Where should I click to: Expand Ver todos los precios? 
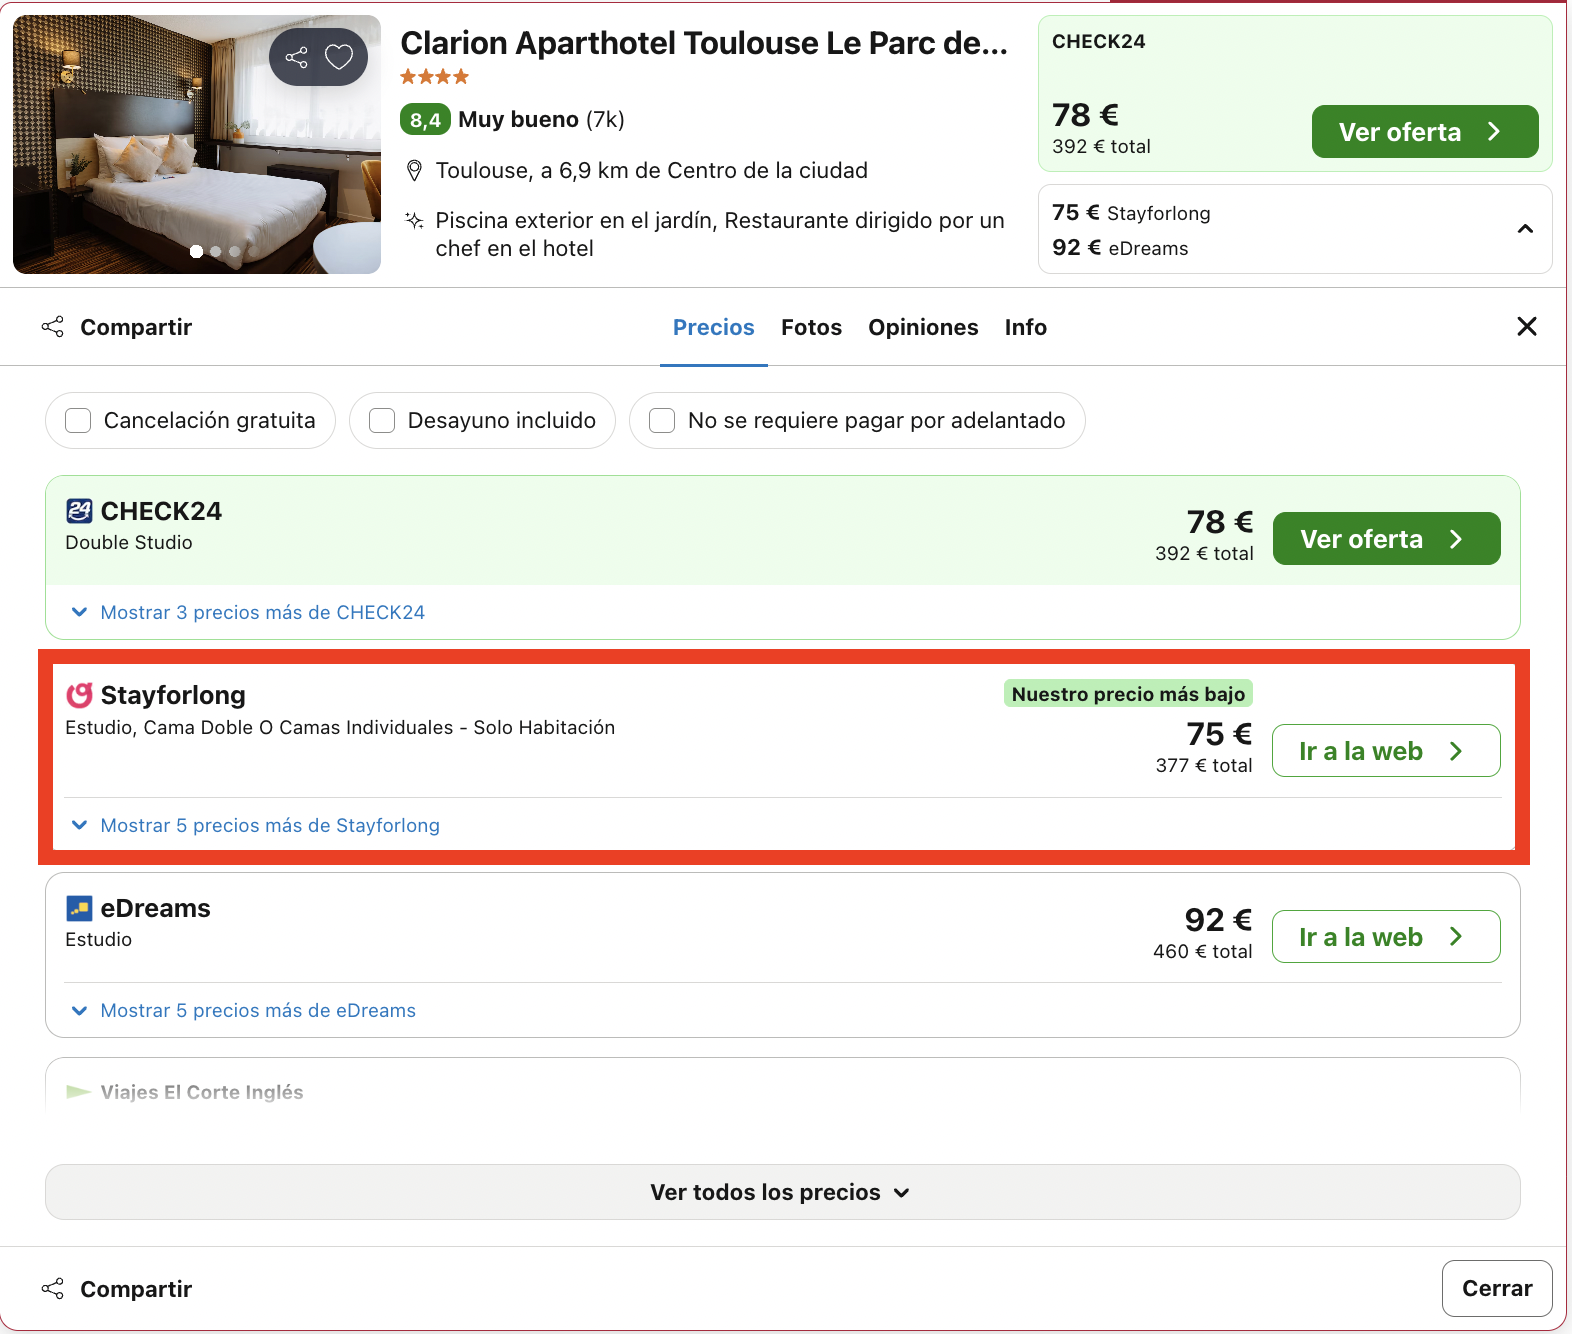pyautogui.click(x=782, y=1192)
